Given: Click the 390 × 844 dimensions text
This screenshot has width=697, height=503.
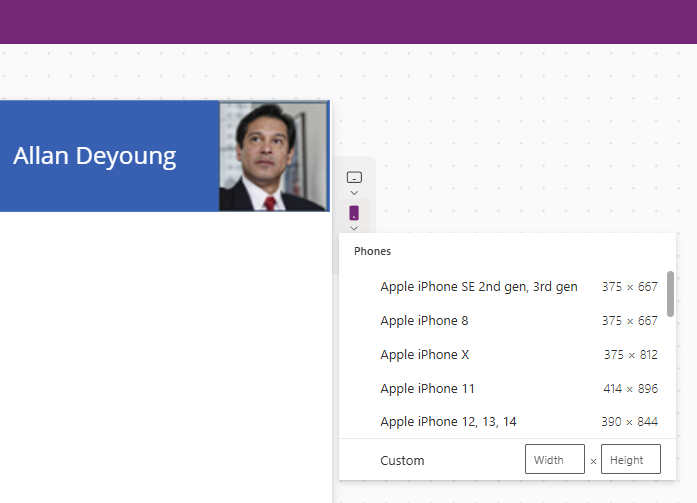Looking at the screenshot, I should point(629,421).
